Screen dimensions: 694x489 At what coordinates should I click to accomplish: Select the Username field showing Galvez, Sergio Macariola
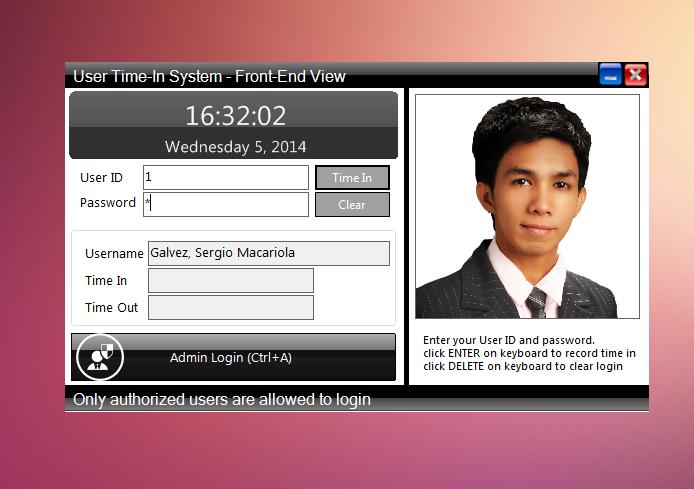point(269,253)
